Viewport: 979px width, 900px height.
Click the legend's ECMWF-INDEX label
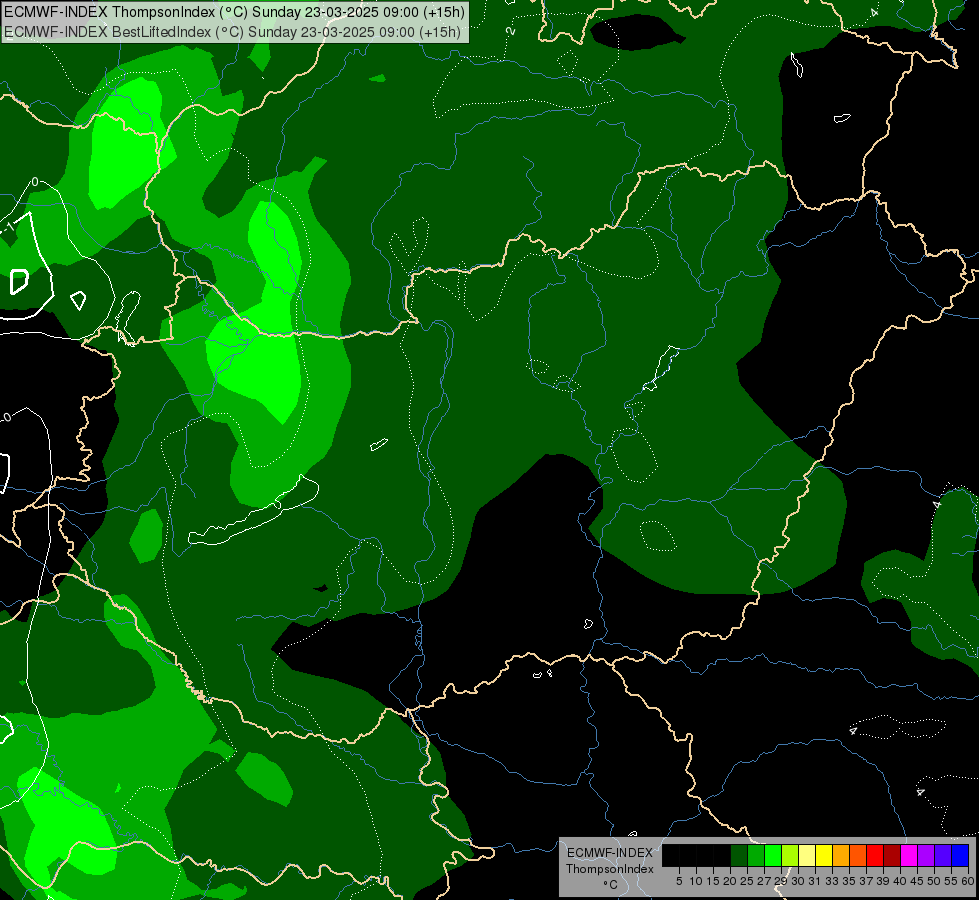(x=610, y=853)
